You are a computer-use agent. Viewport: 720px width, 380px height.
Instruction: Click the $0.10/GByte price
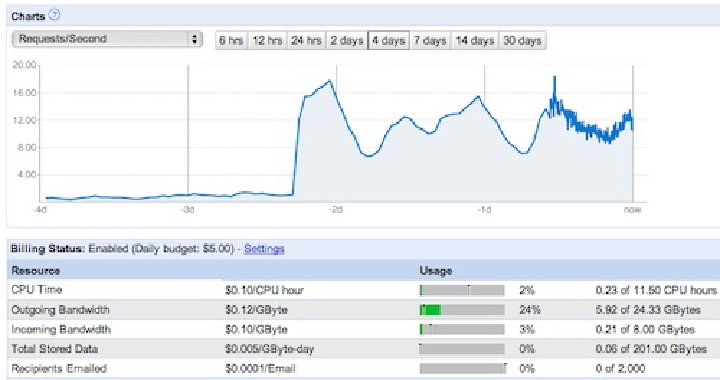256,329
